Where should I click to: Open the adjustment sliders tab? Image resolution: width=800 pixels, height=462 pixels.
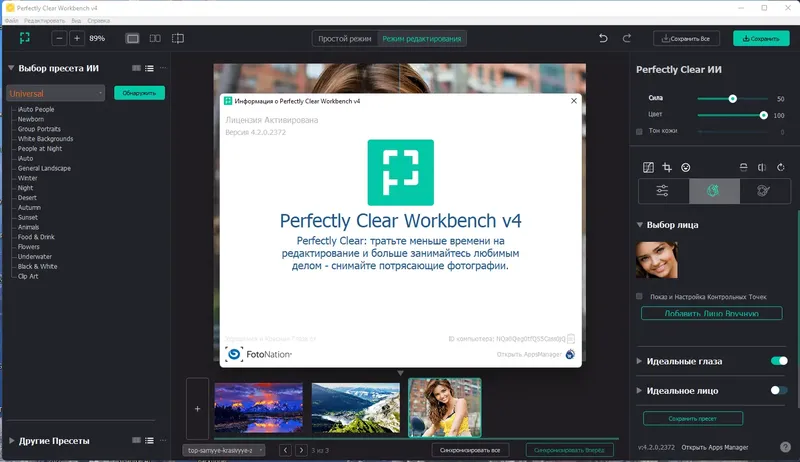point(663,191)
